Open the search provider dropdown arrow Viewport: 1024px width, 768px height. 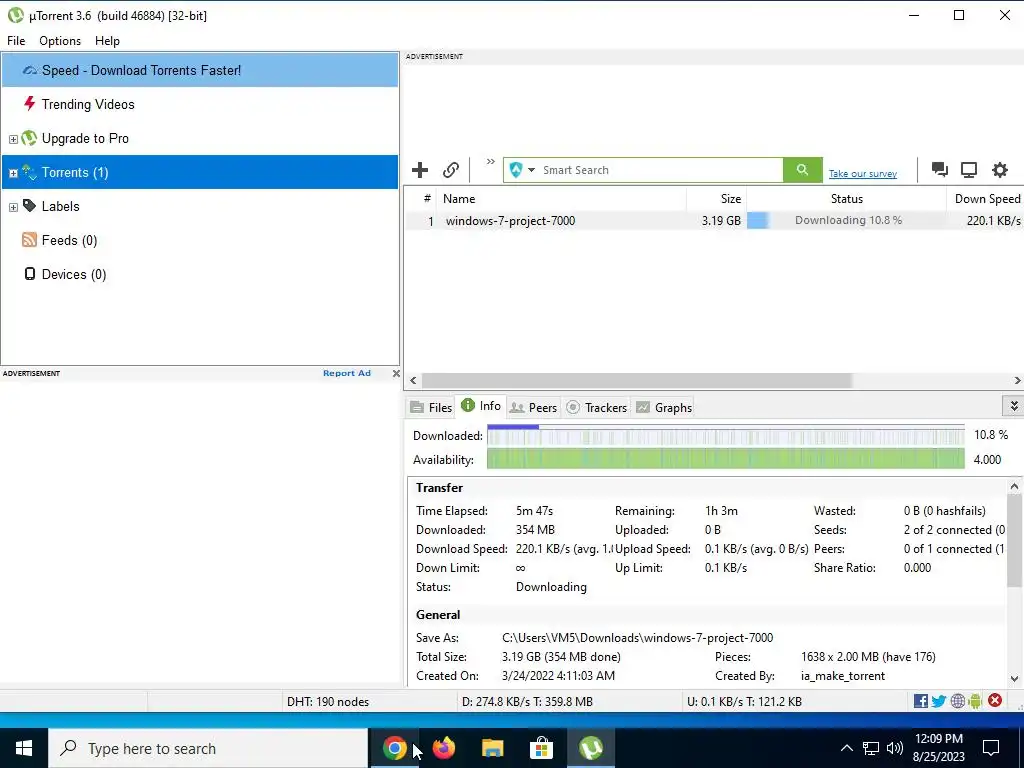(531, 170)
